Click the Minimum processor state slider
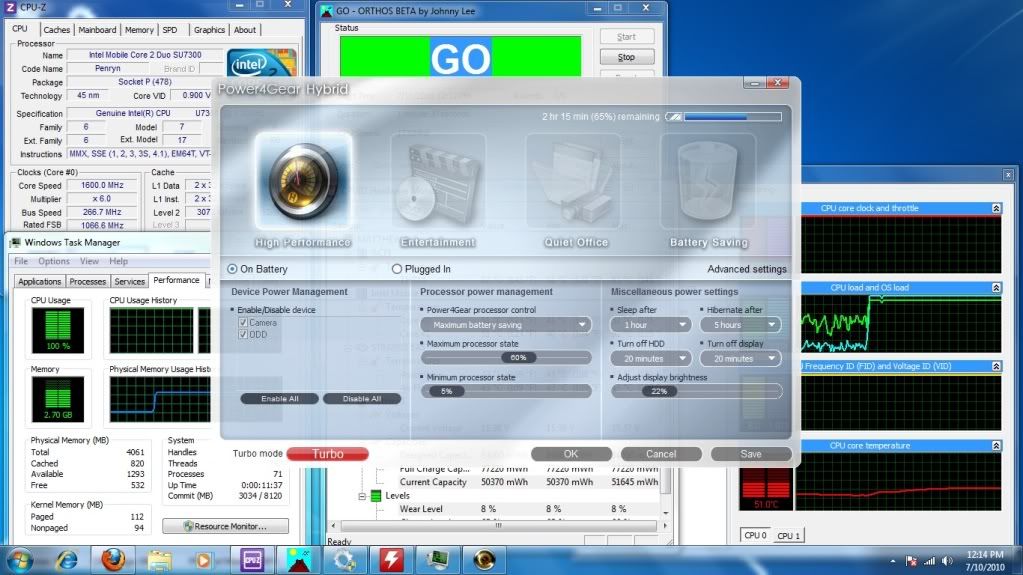The width and height of the screenshot is (1023, 575). click(506, 392)
